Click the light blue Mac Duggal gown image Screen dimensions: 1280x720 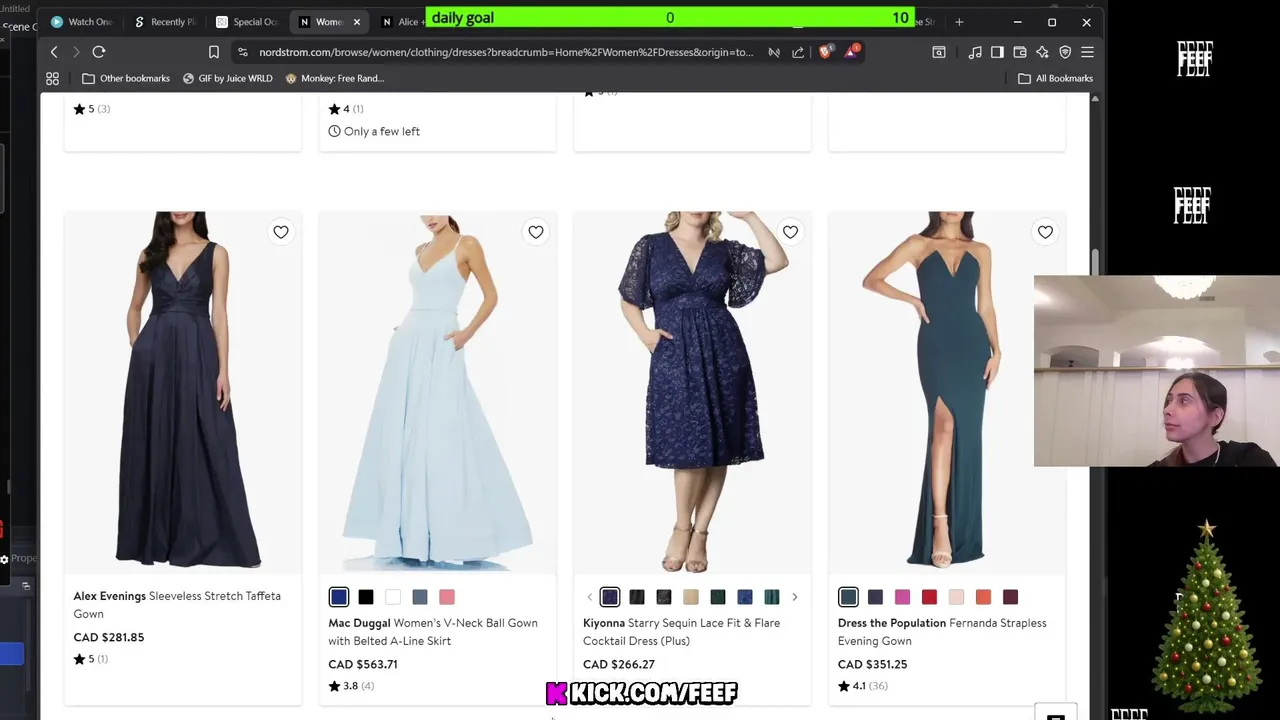pos(437,391)
